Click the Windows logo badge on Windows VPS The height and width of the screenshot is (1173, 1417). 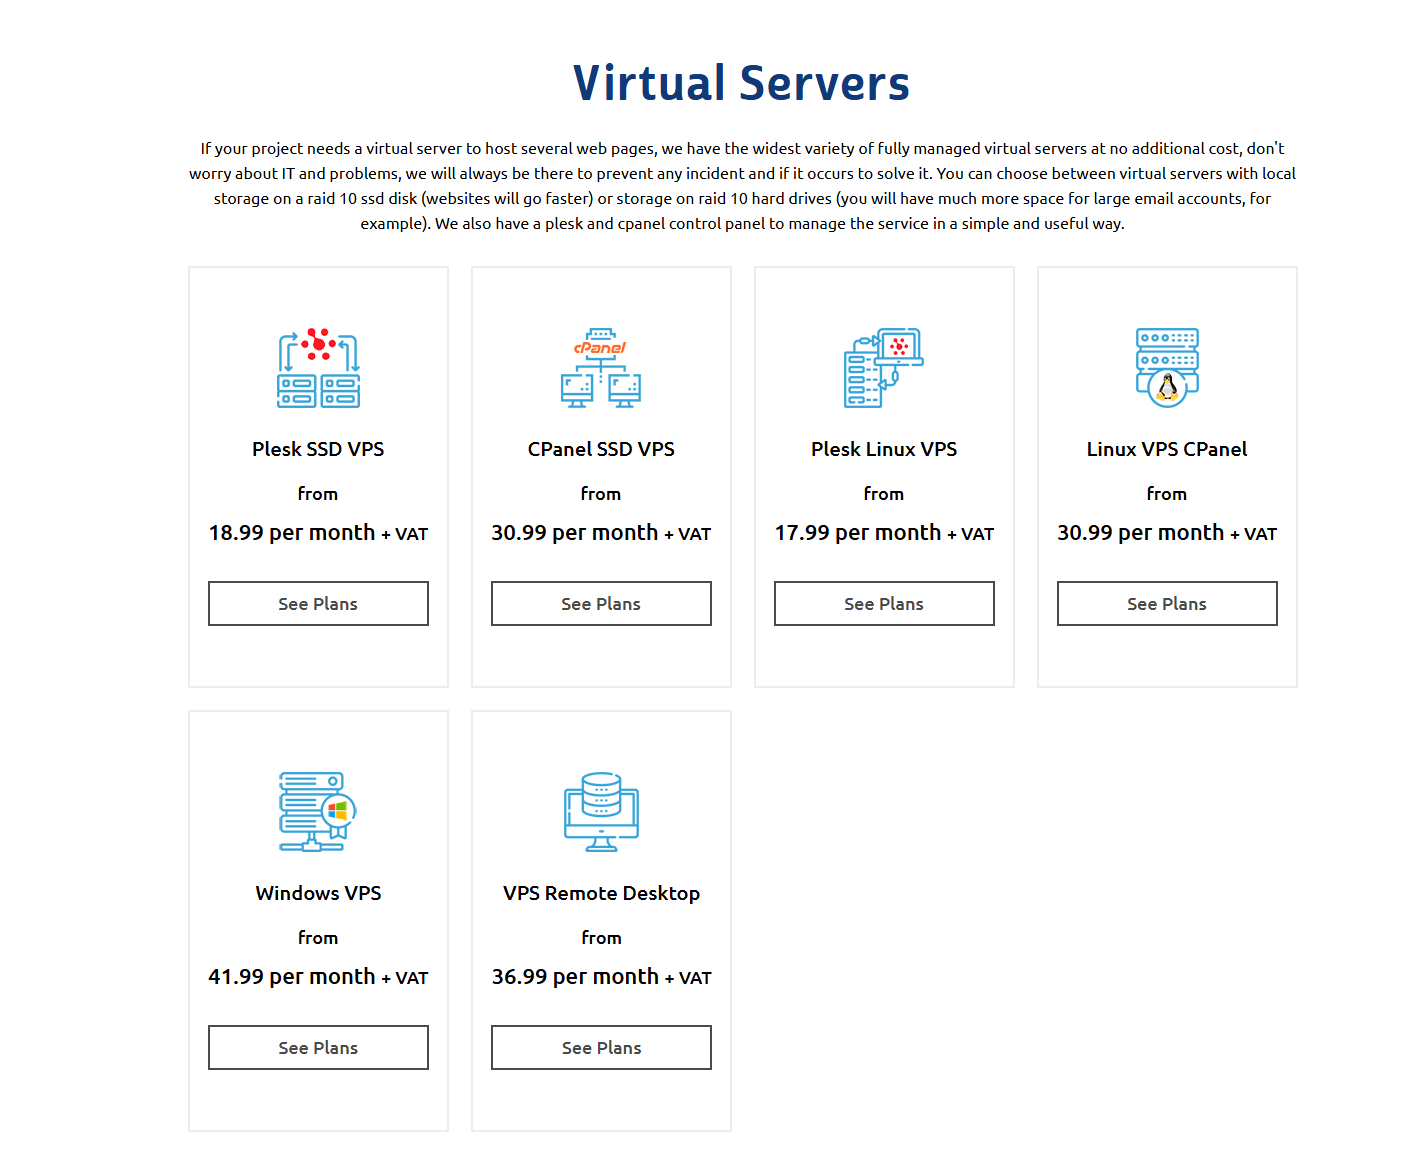click(x=337, y=812)
